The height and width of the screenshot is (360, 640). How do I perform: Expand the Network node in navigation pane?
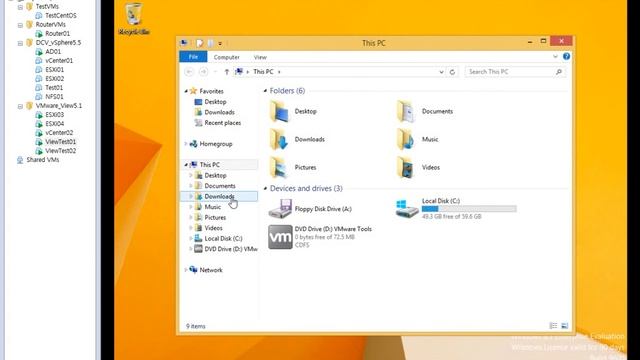tap(186, 270)
